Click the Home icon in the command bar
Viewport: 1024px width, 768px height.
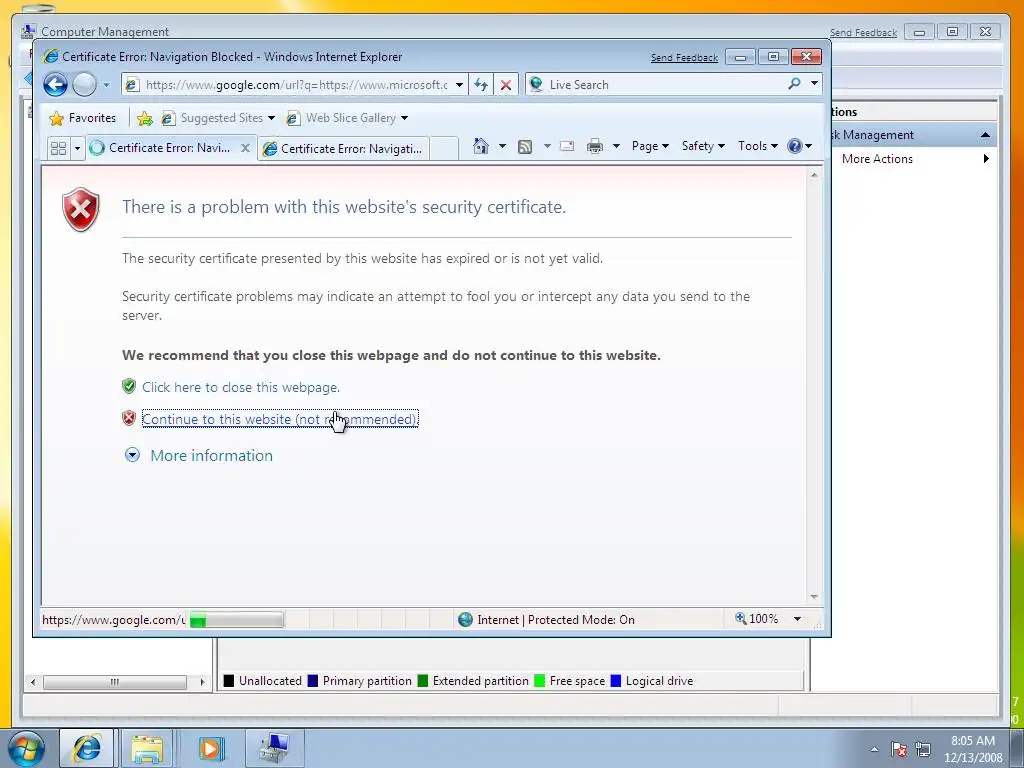click(x=481, y=146)
